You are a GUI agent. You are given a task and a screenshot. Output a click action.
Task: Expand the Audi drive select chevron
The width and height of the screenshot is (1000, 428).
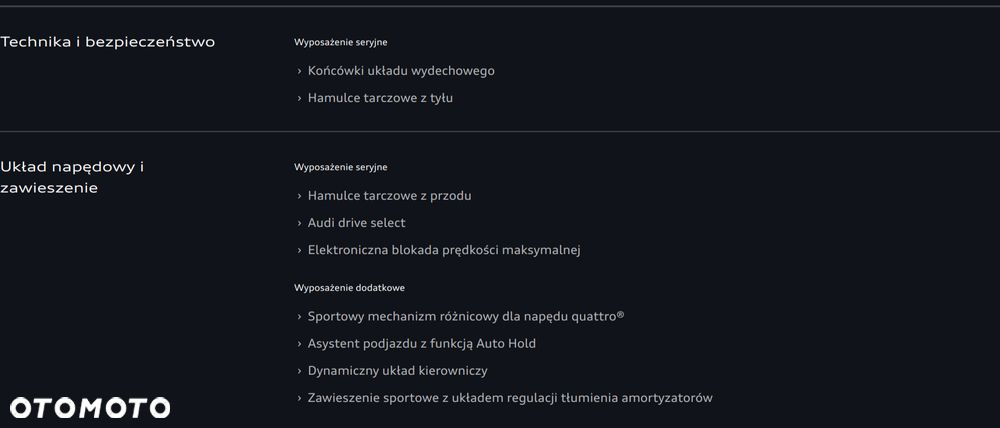tap(299, 223)
